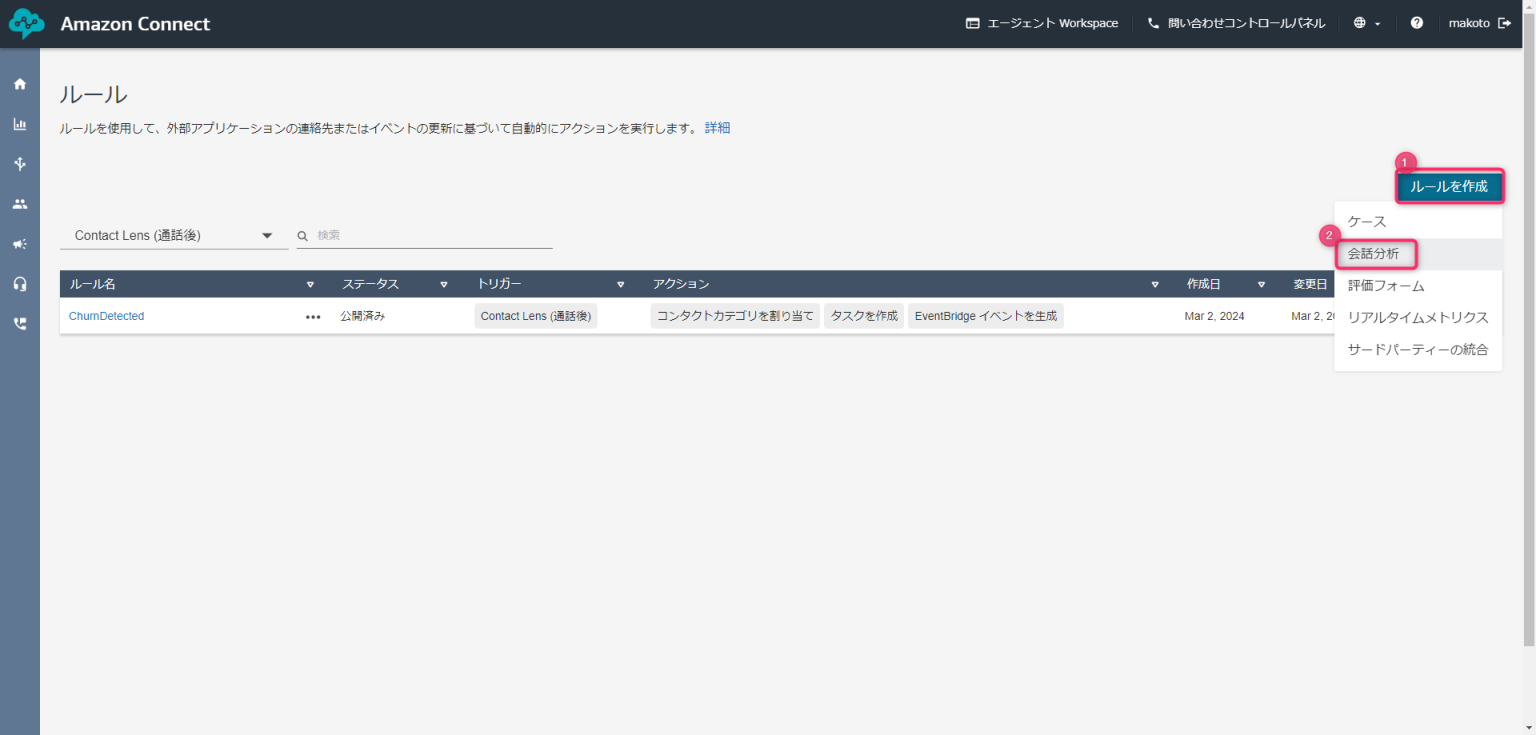Open the ChurnDetected rule link
This screenshot has height=735, width=1536.
click(106, 315)
